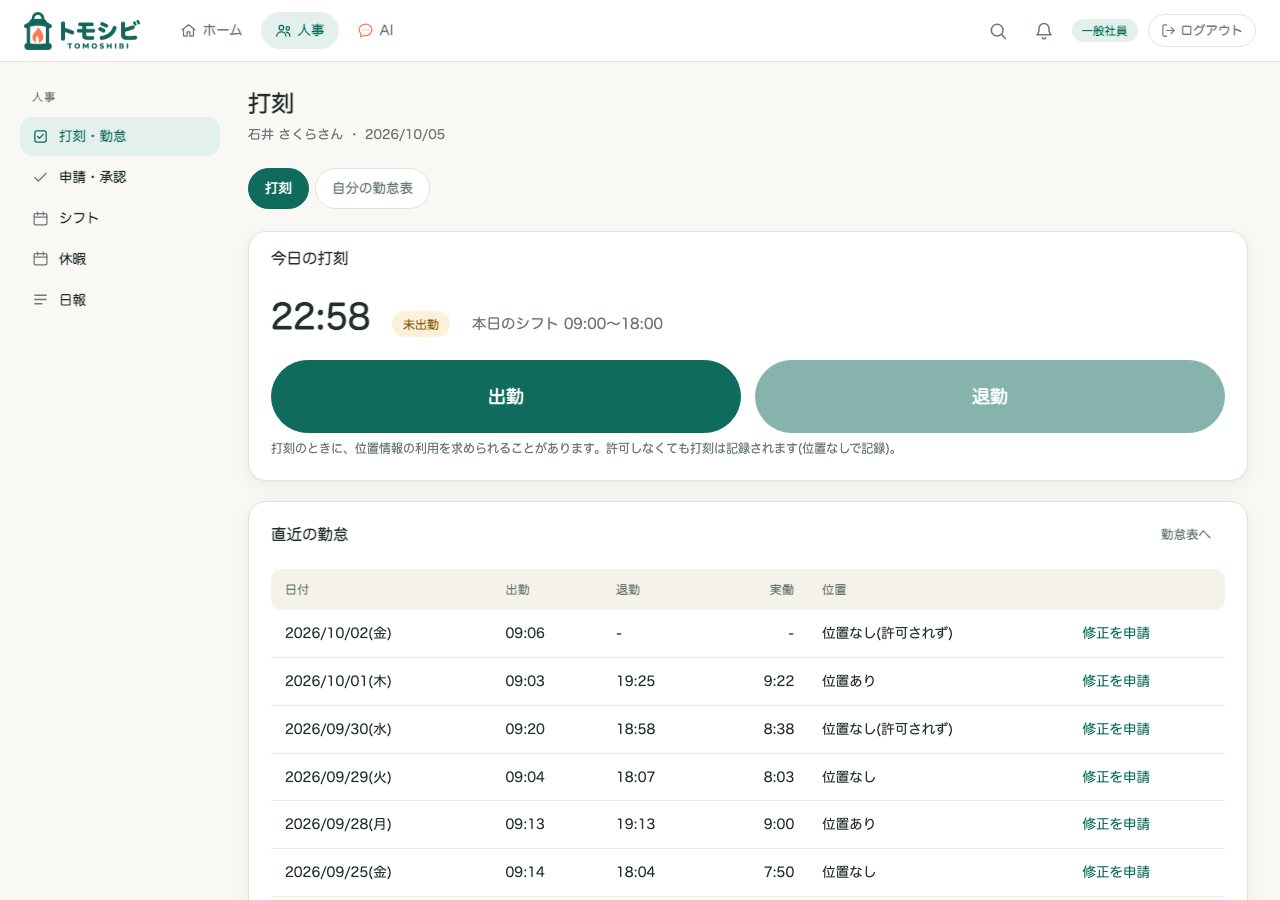Request correction for 2026/09/29(火)
The width and height of the screenshot is (1280, 900).
click(x=1116, y=777)
